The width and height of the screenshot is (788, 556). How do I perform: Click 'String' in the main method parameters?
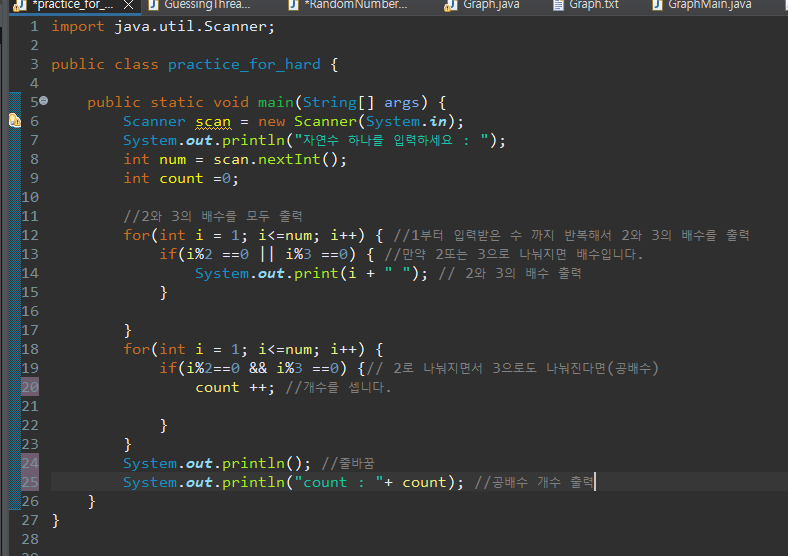329,103
